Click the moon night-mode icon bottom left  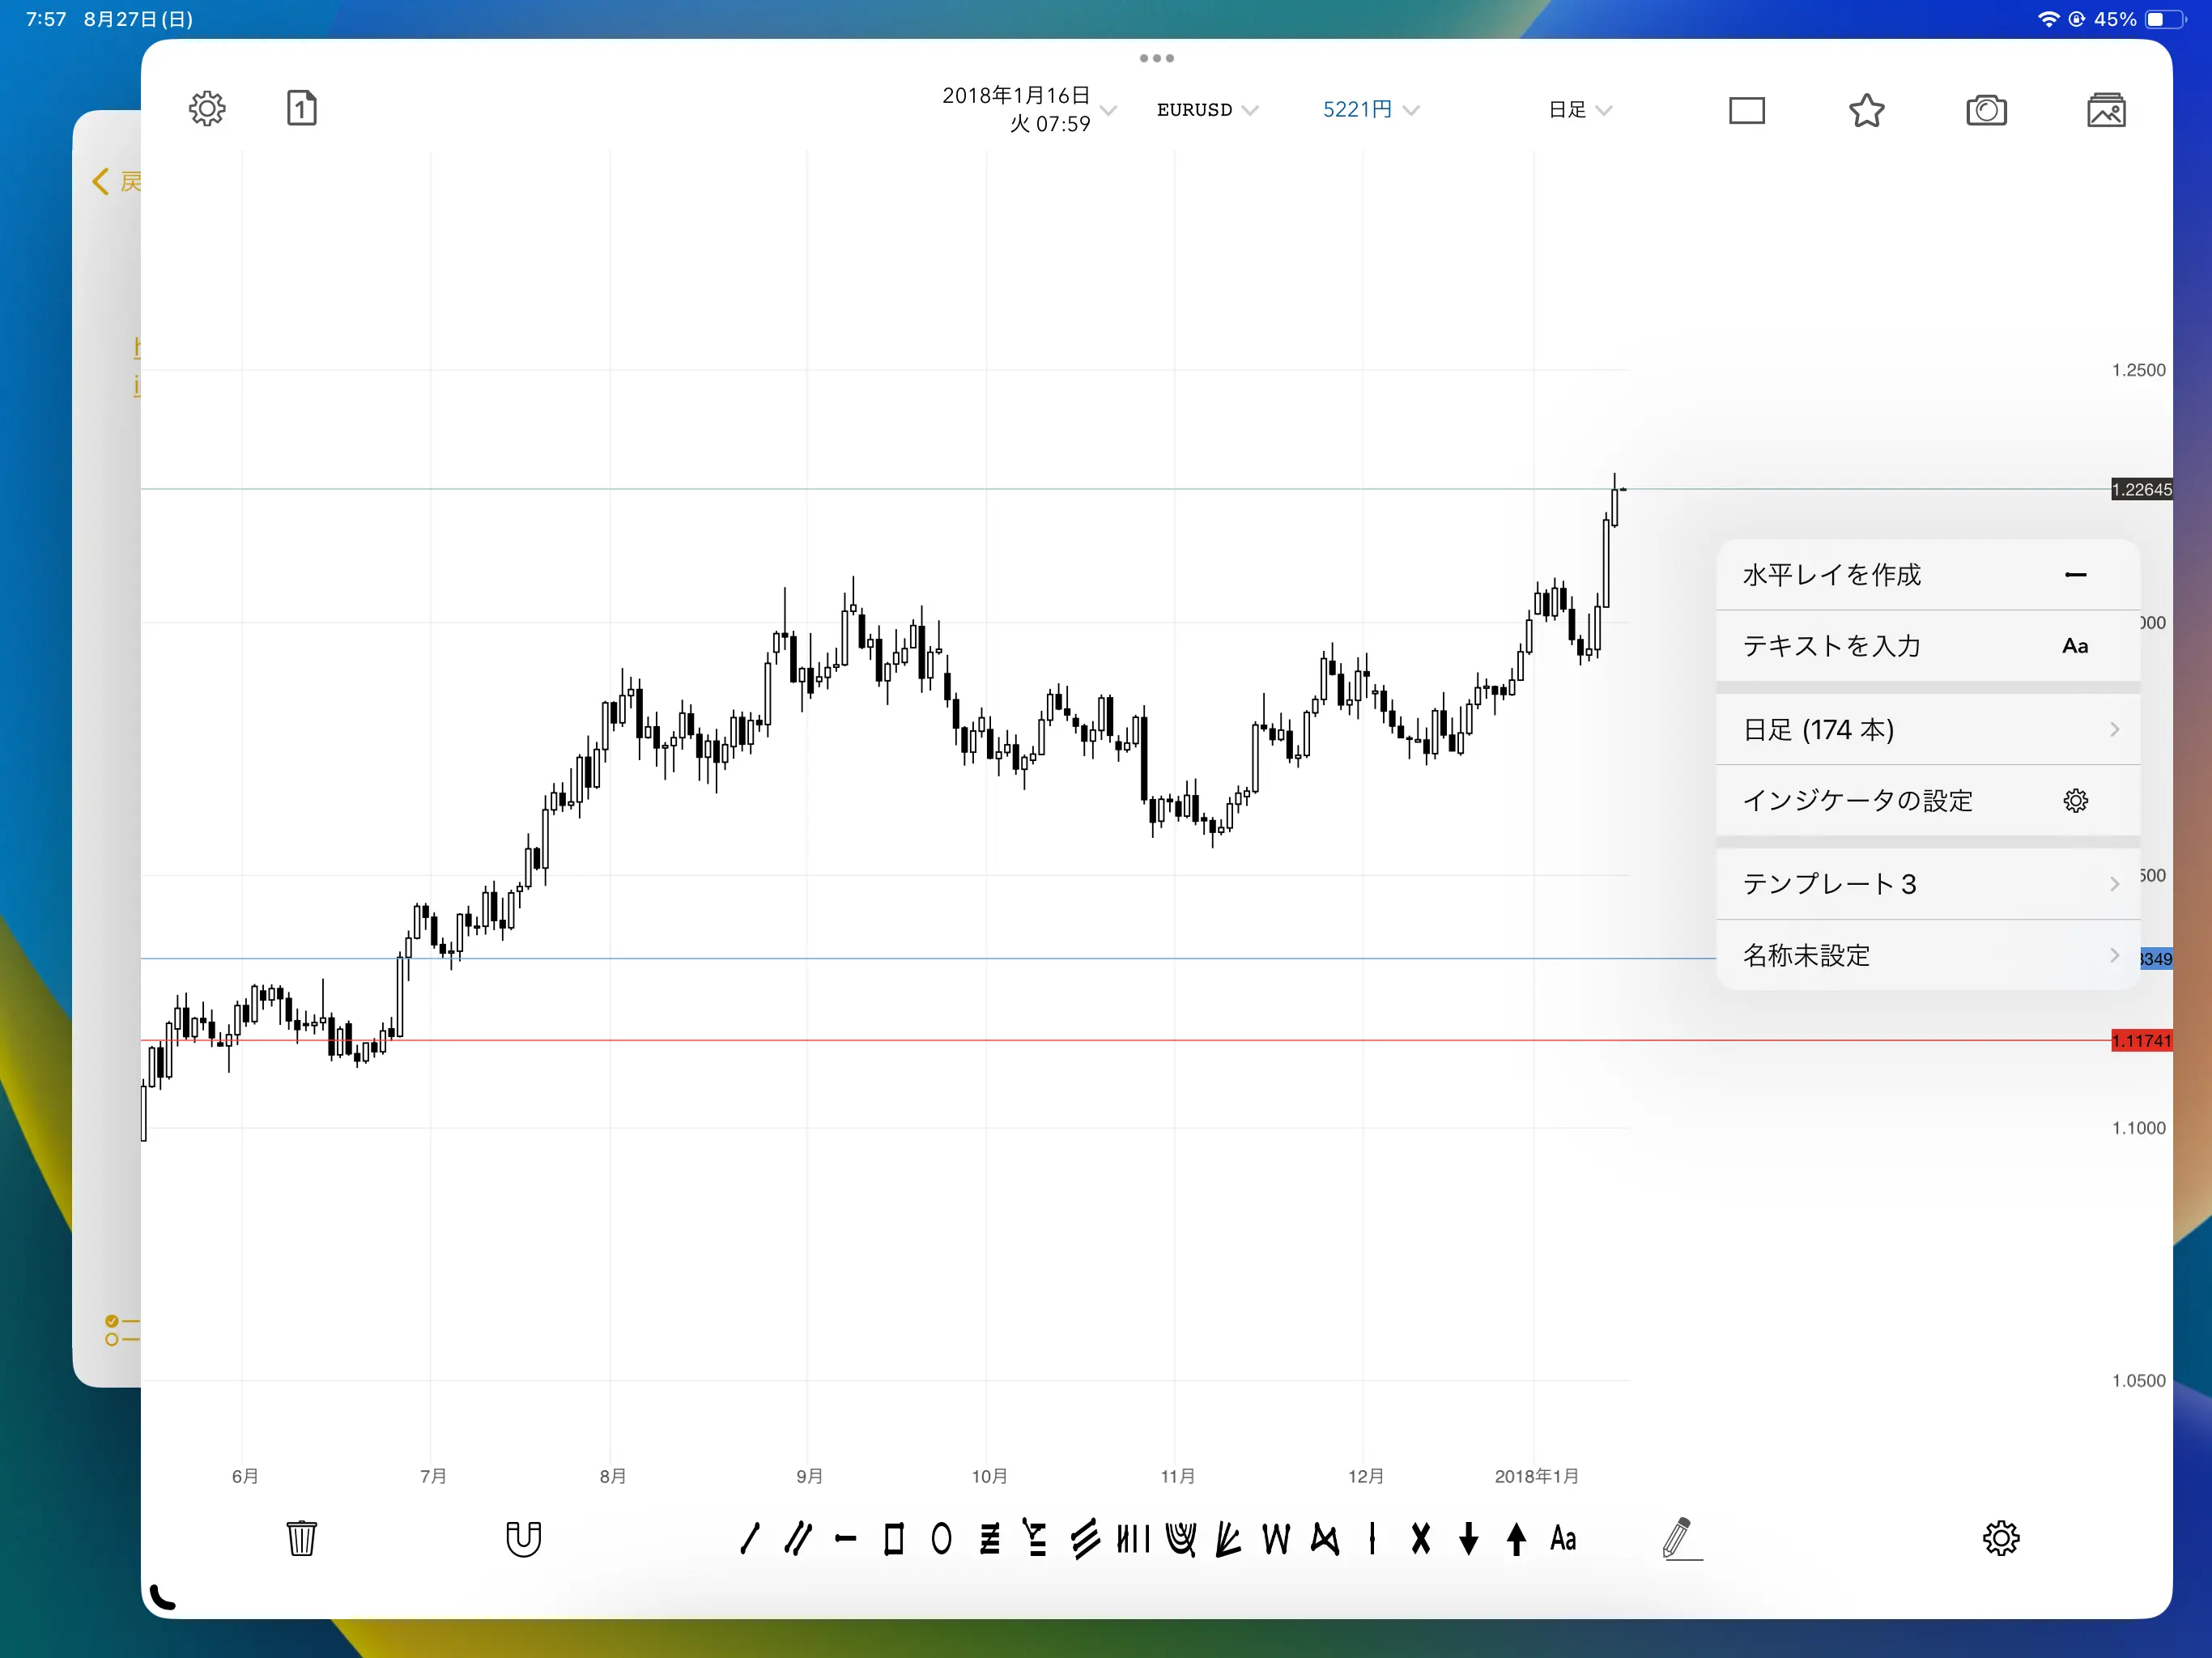tap(161, 1597)
